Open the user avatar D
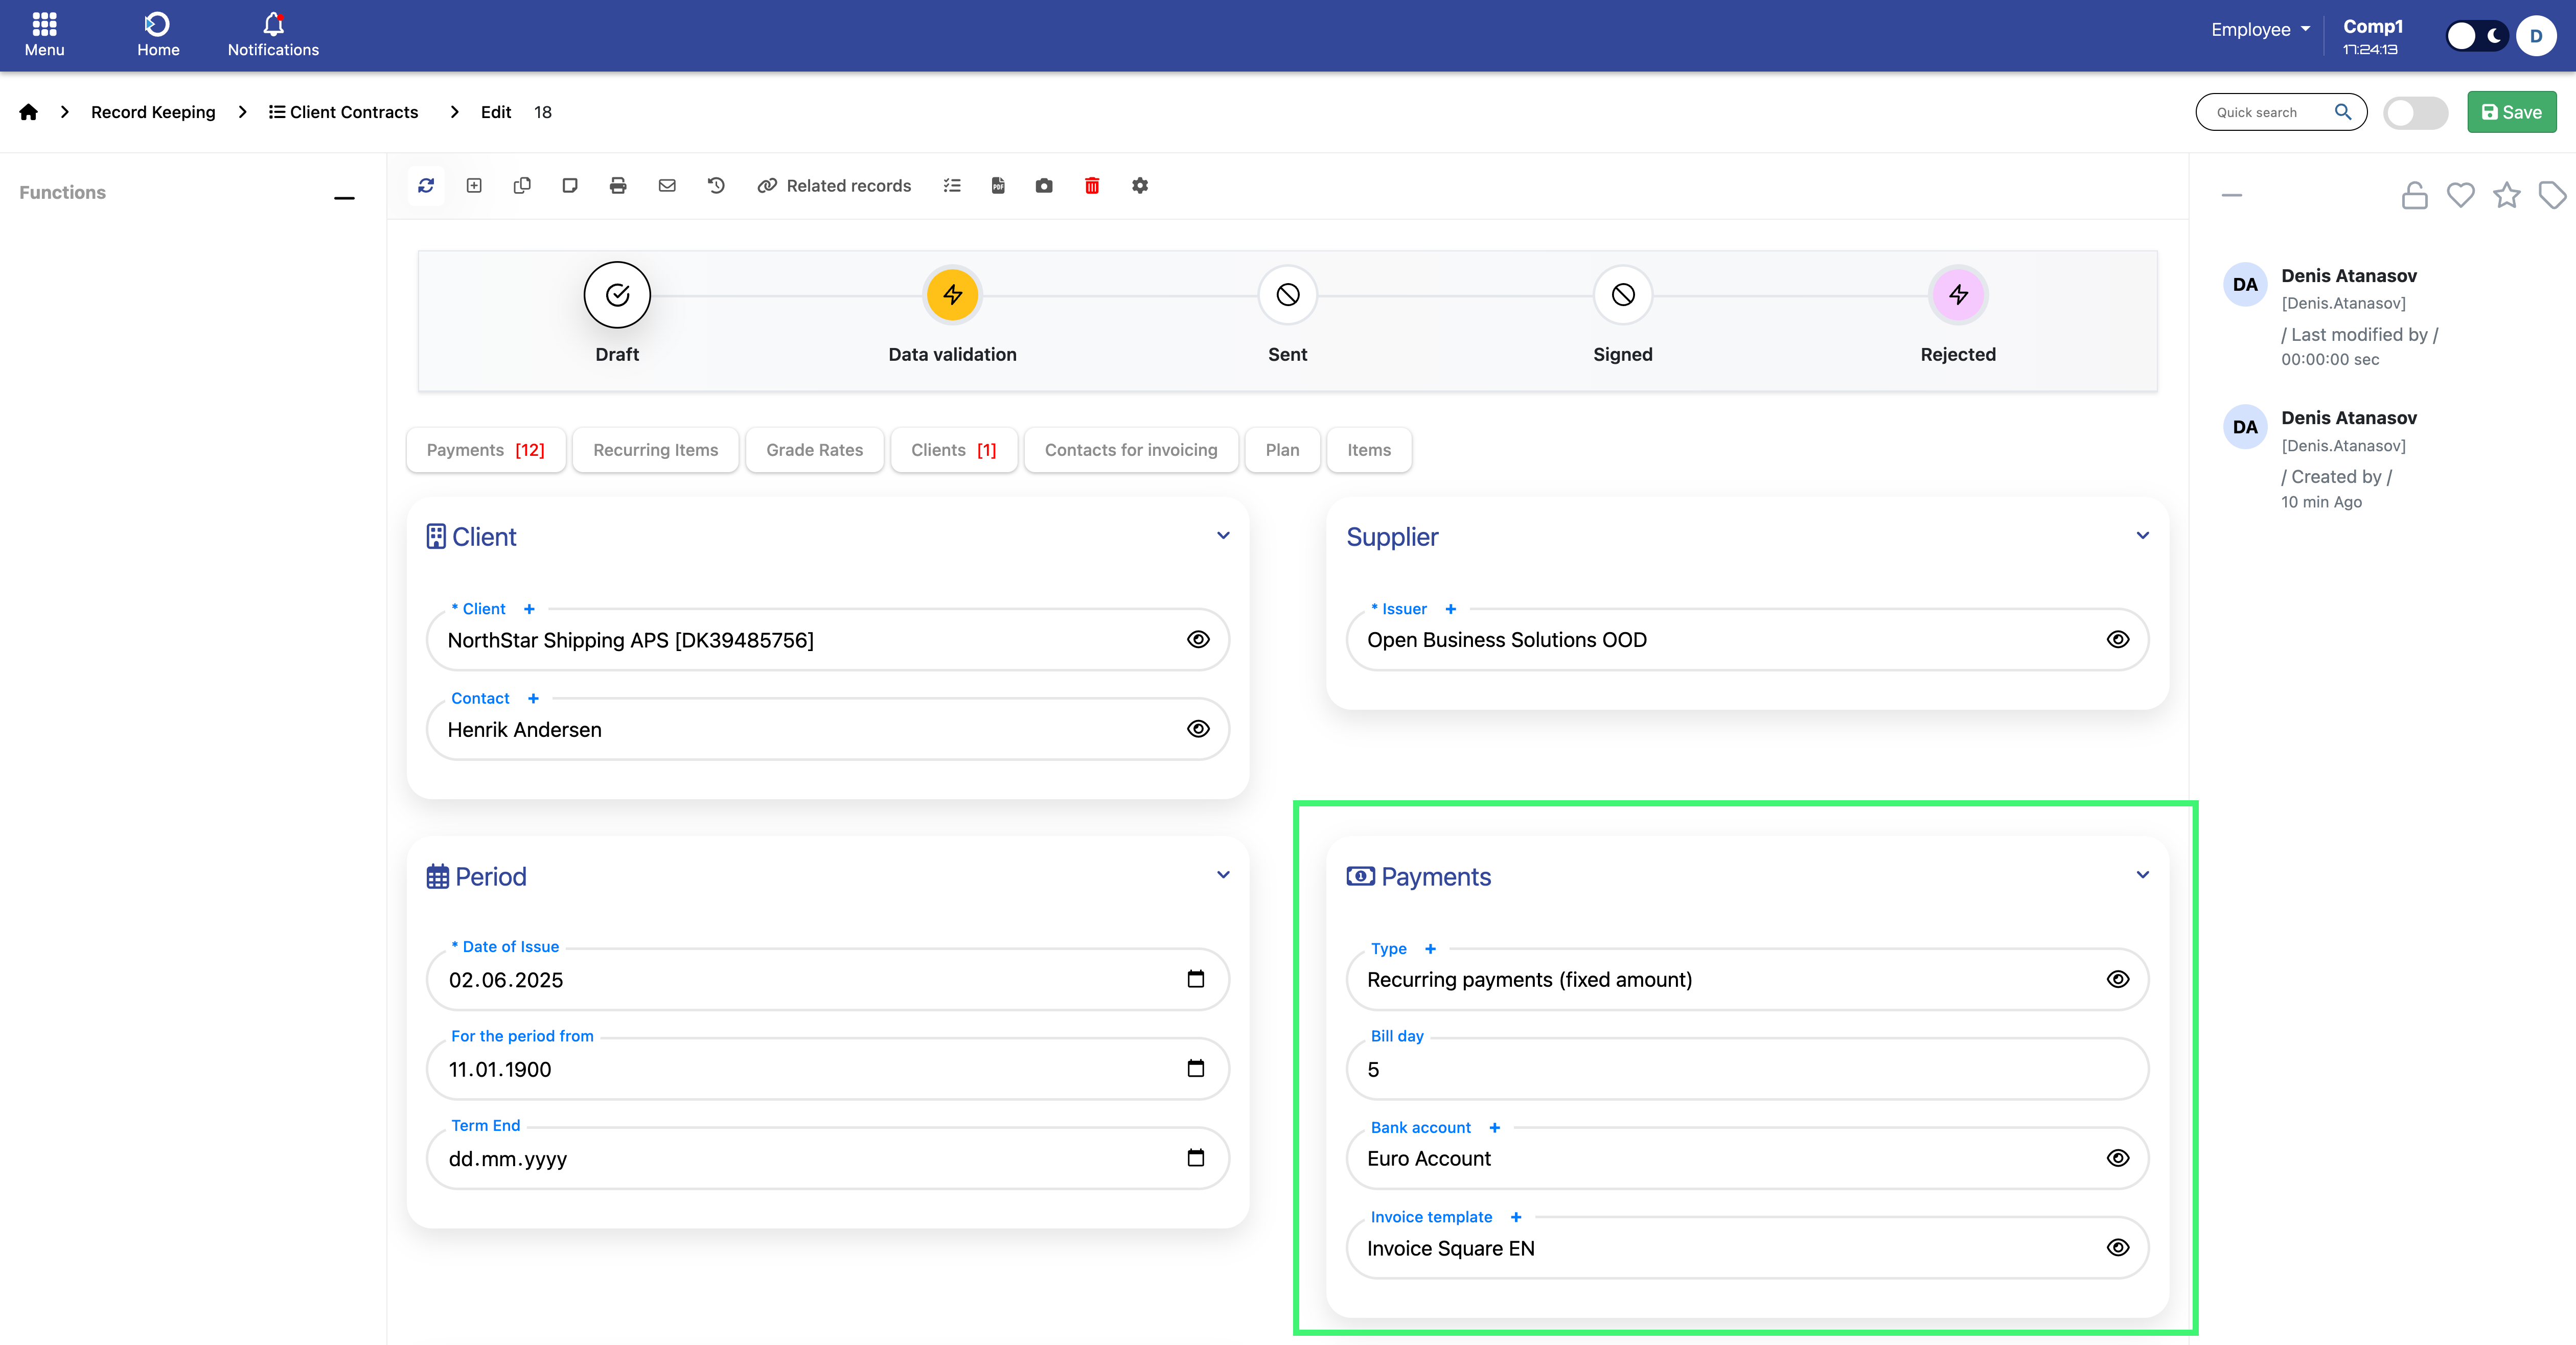 point(2536,36)
